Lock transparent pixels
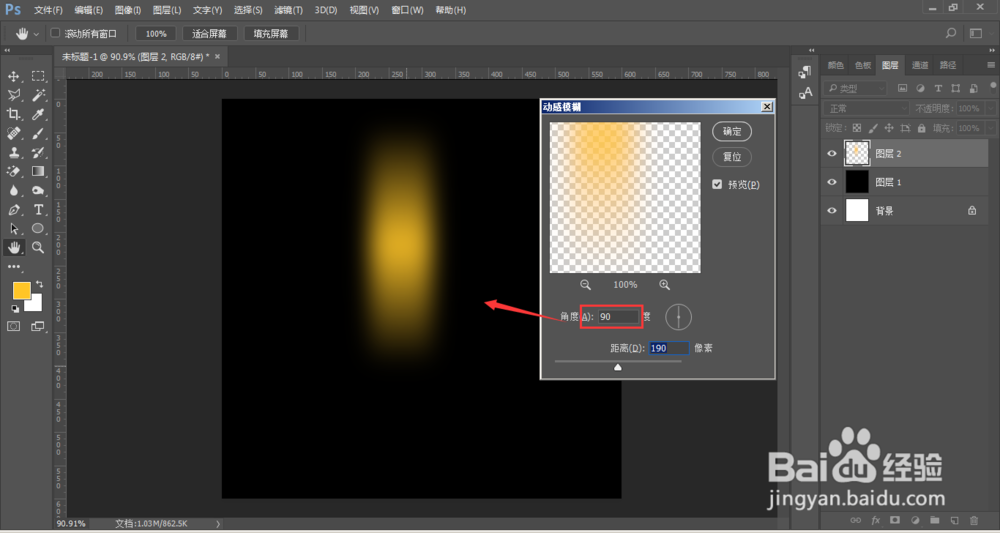 click(857, 128)
